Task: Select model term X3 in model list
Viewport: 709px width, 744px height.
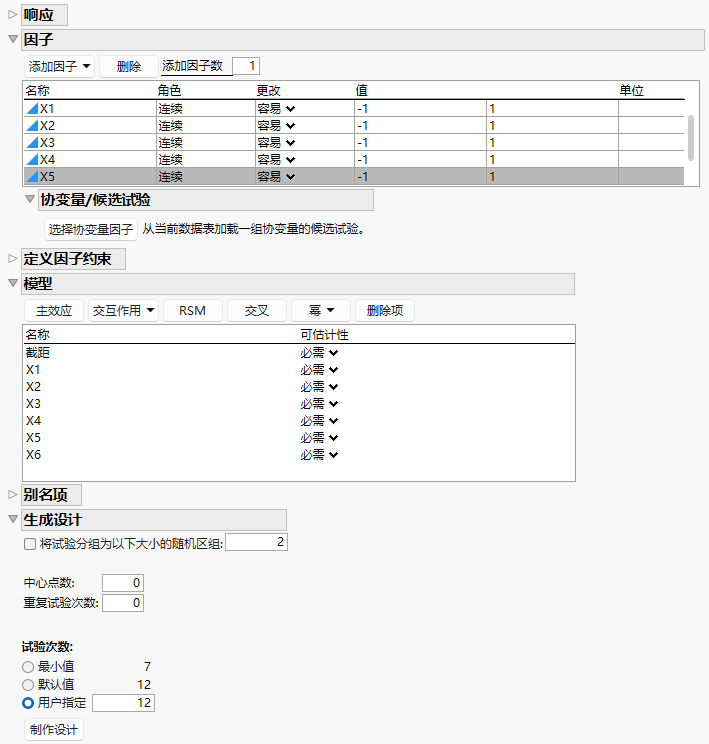Action: (33, 404)
